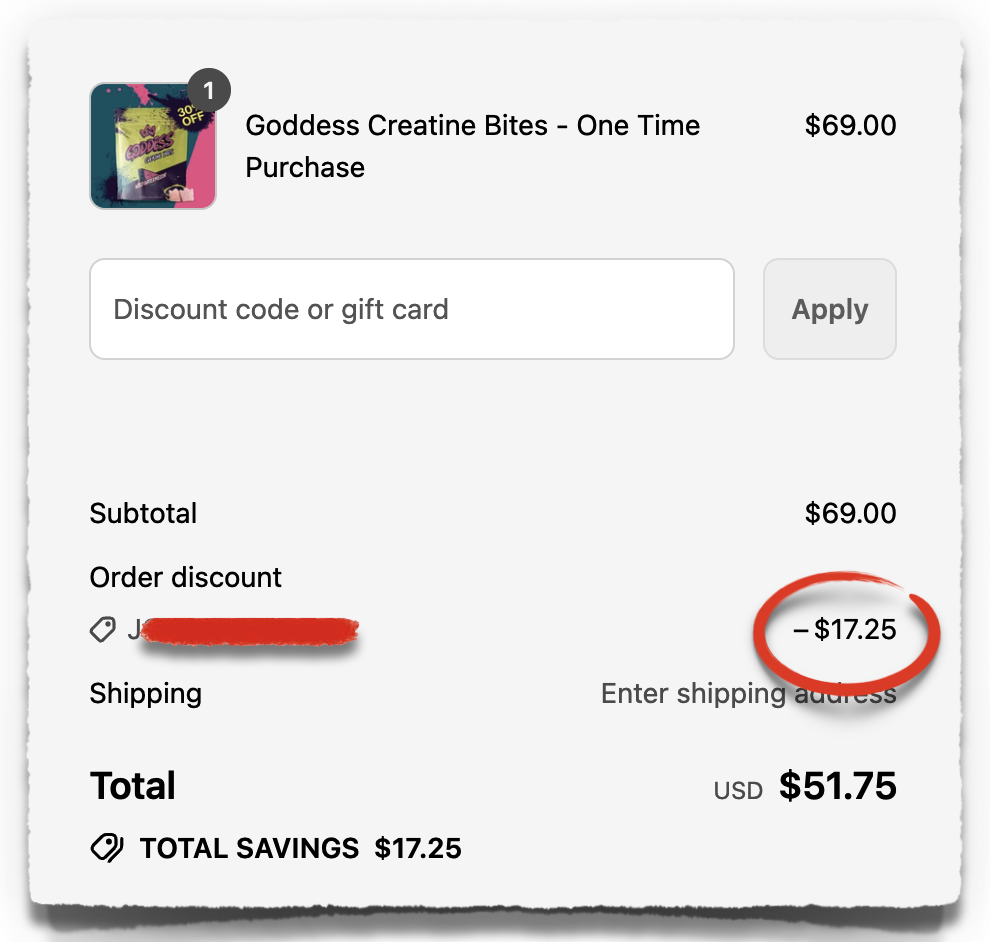Select the quantity badge showing 1
Image resolution: width=990 pixels, height=942 pixels.
coord(209,90)
